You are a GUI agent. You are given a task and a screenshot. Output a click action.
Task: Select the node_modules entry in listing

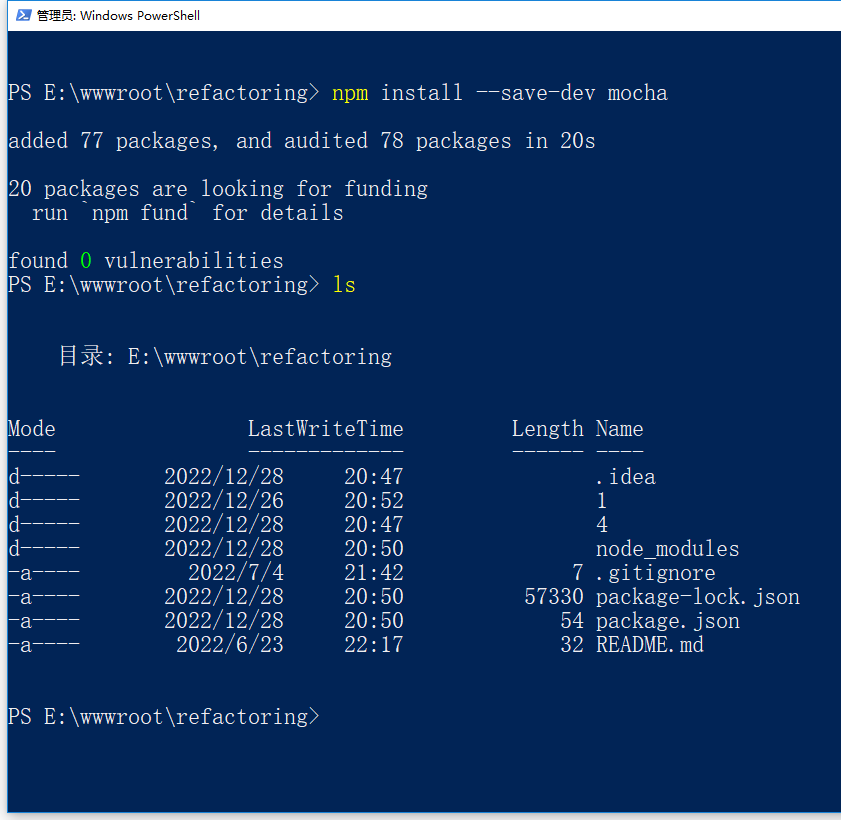[667, 549]
